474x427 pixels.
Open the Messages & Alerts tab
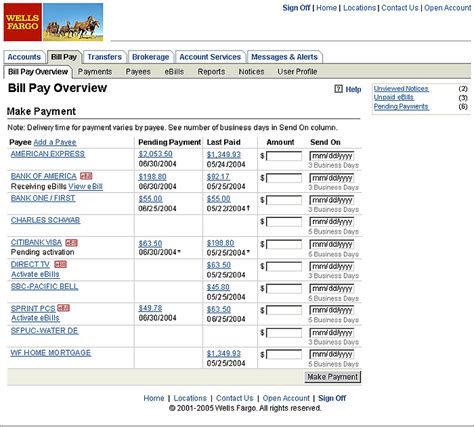pyautogui.click(x=284, y=57)
